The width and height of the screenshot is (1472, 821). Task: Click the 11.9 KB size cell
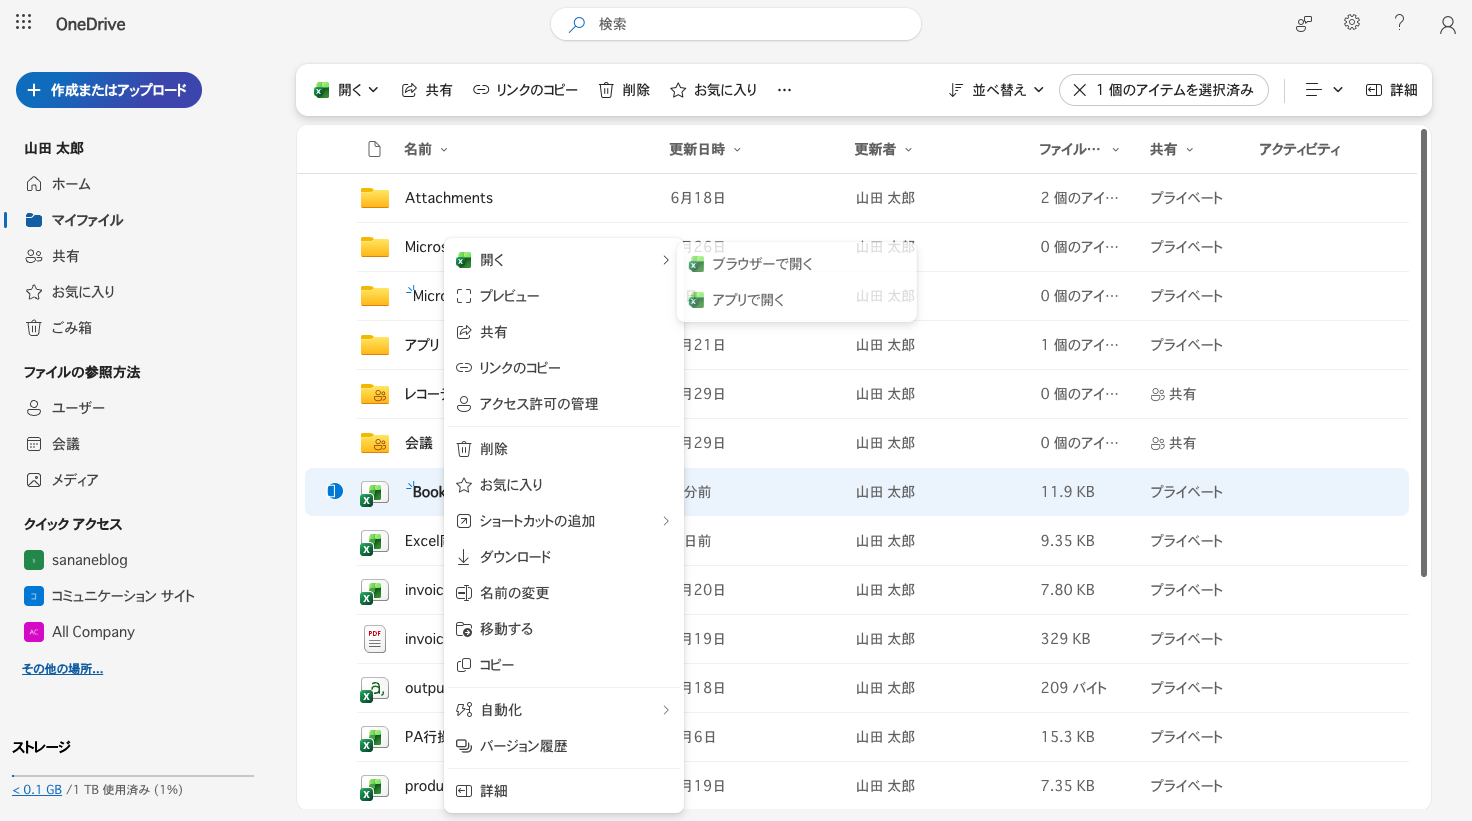point(1067,492)
